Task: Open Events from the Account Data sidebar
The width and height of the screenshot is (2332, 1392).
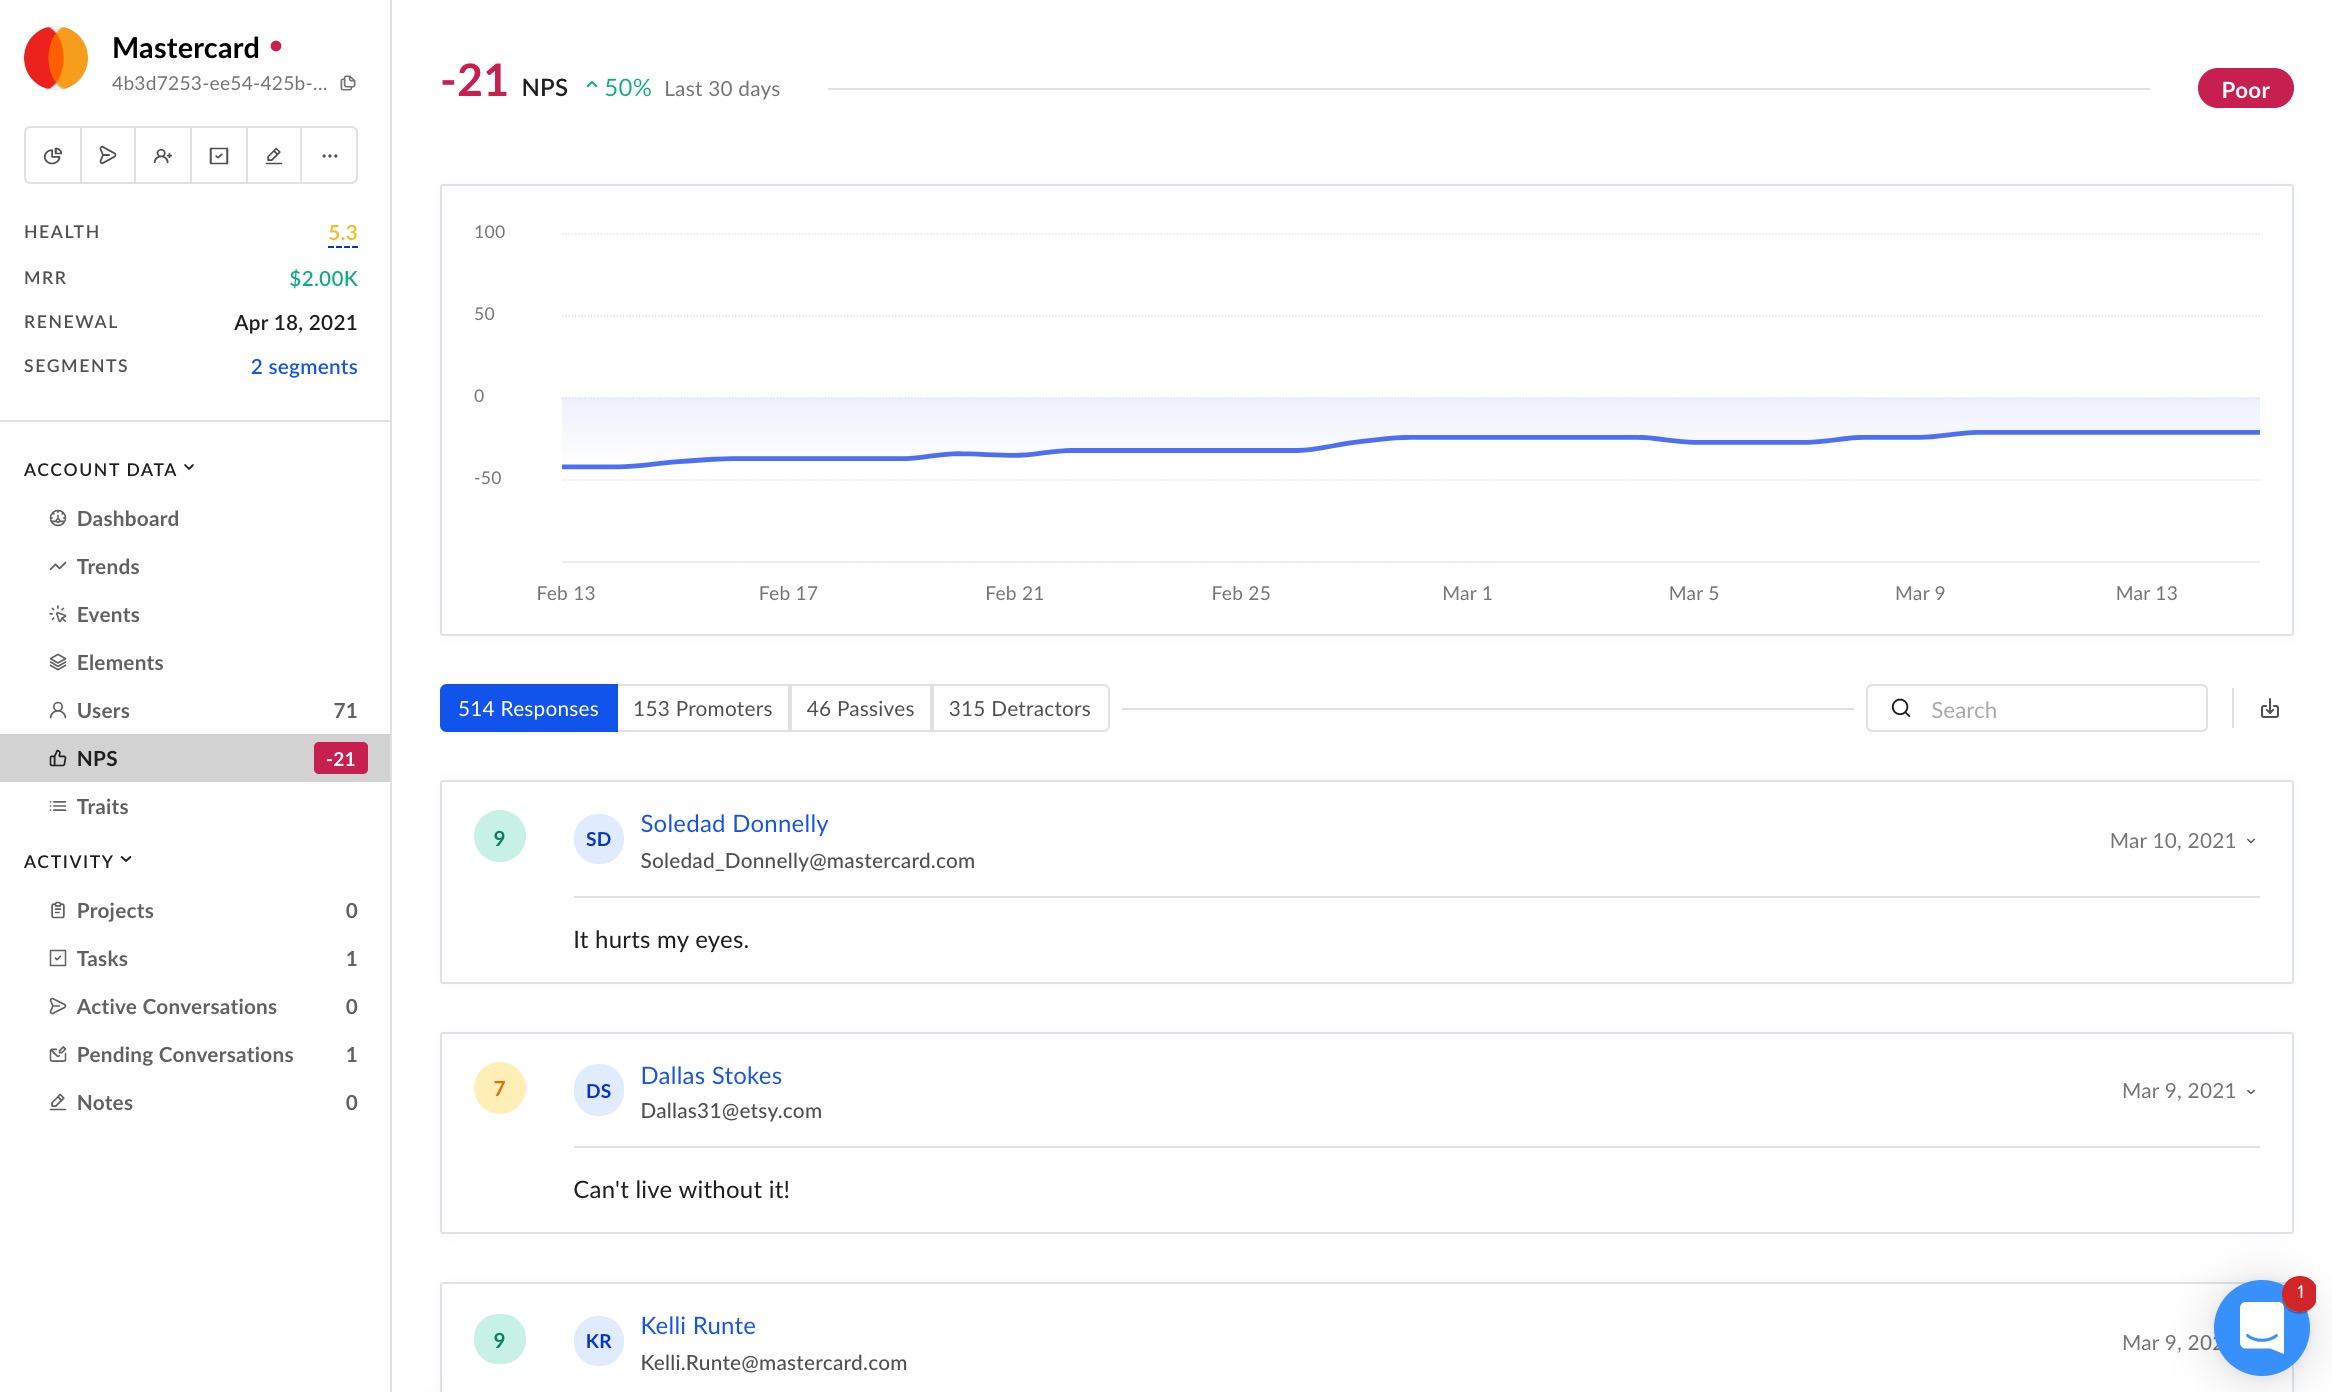Action: tap(107, 614)
